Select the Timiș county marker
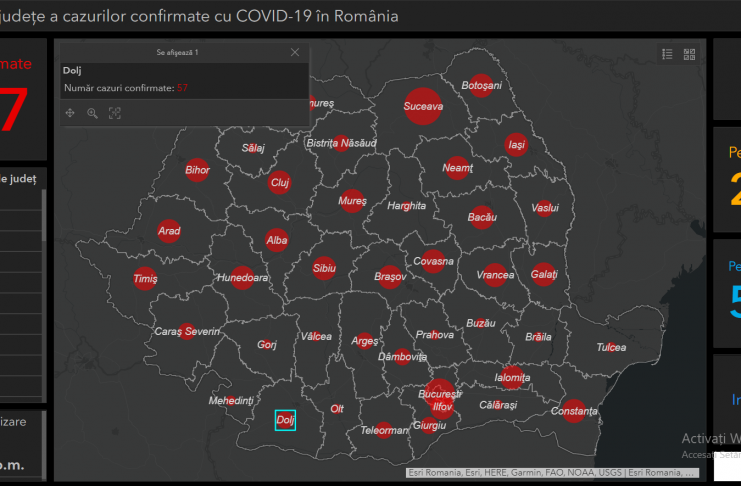 point(145,280)
